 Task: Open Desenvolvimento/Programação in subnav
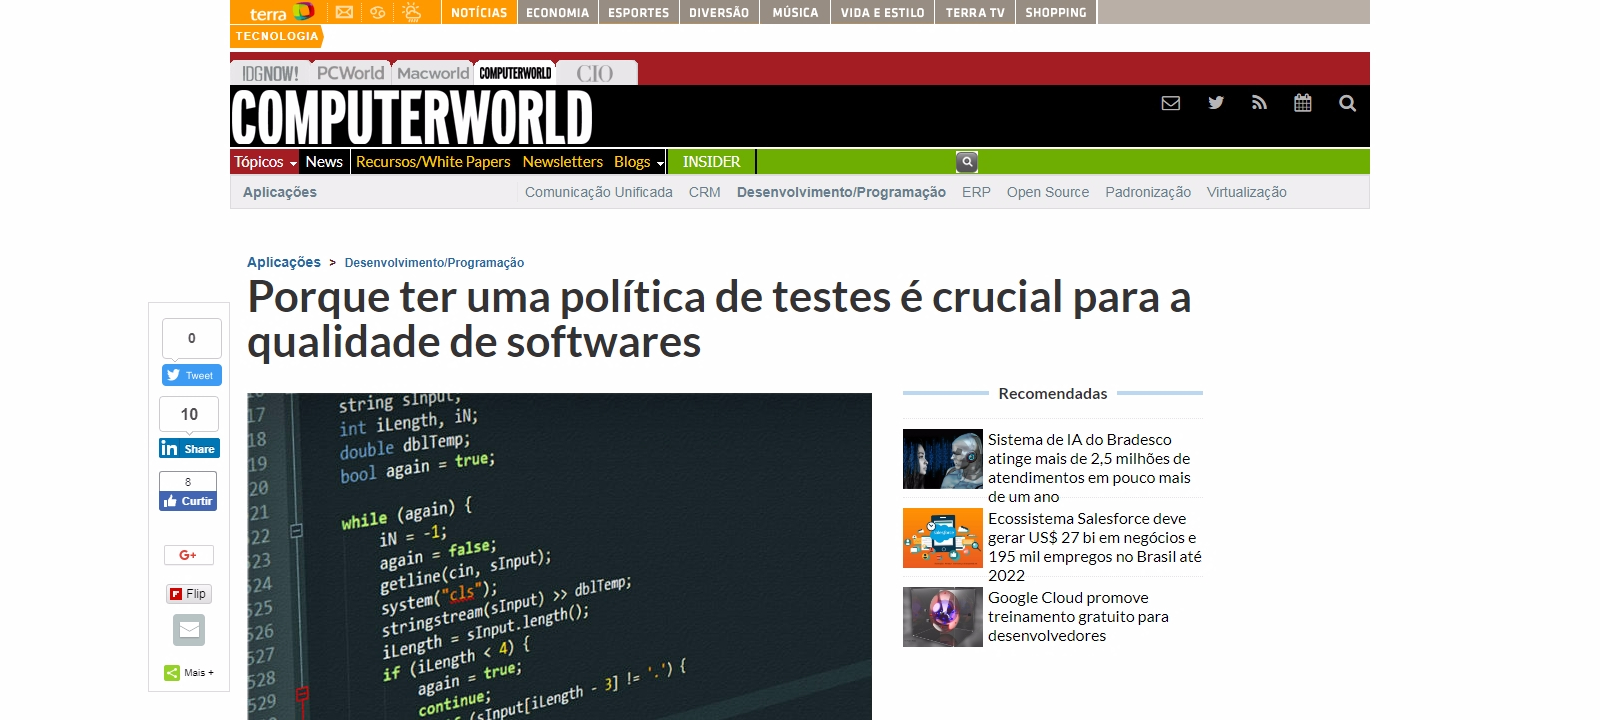(841, 192)
